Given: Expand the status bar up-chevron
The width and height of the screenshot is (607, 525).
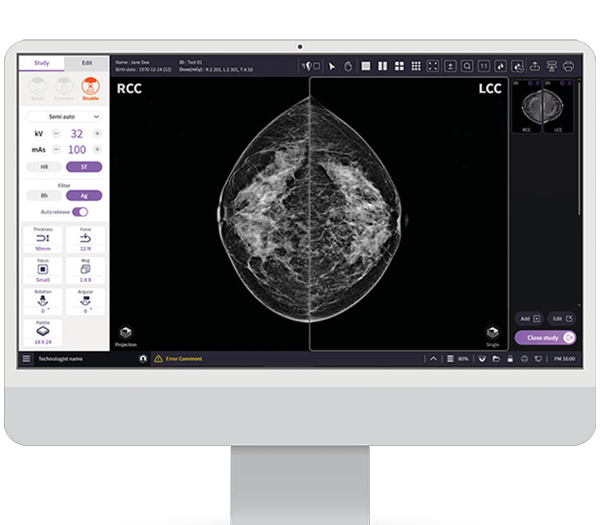Looking at the screenshot, I should (x=433, y=358).
